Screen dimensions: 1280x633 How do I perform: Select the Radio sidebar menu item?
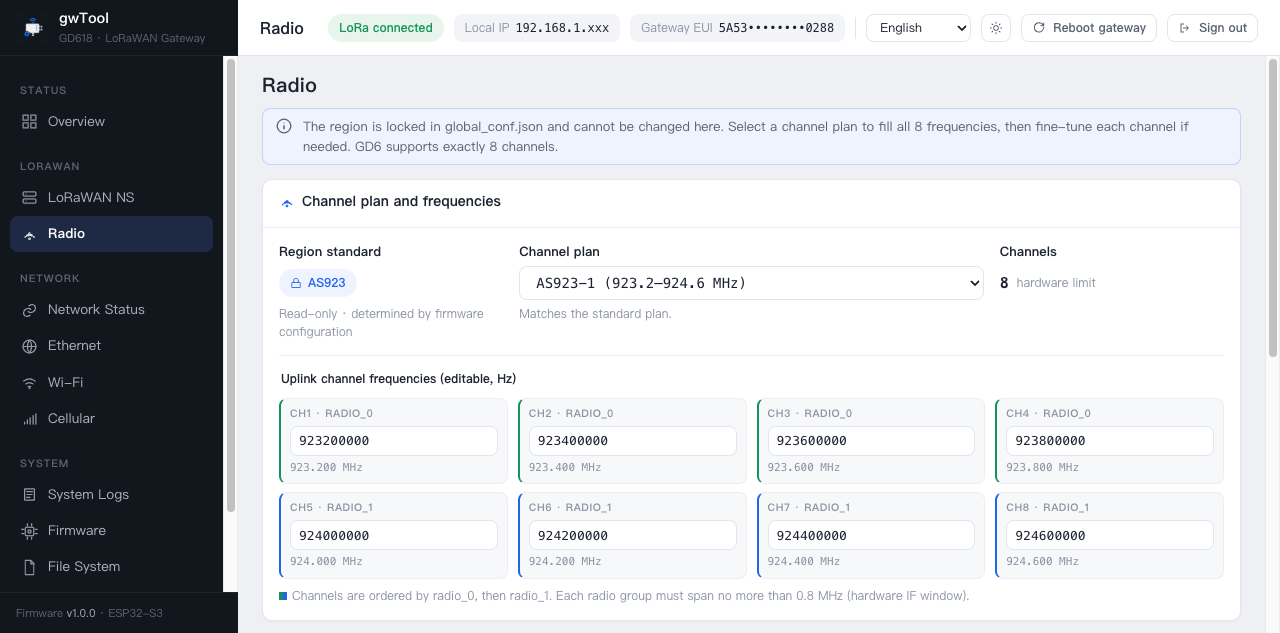tap(111, 233)
